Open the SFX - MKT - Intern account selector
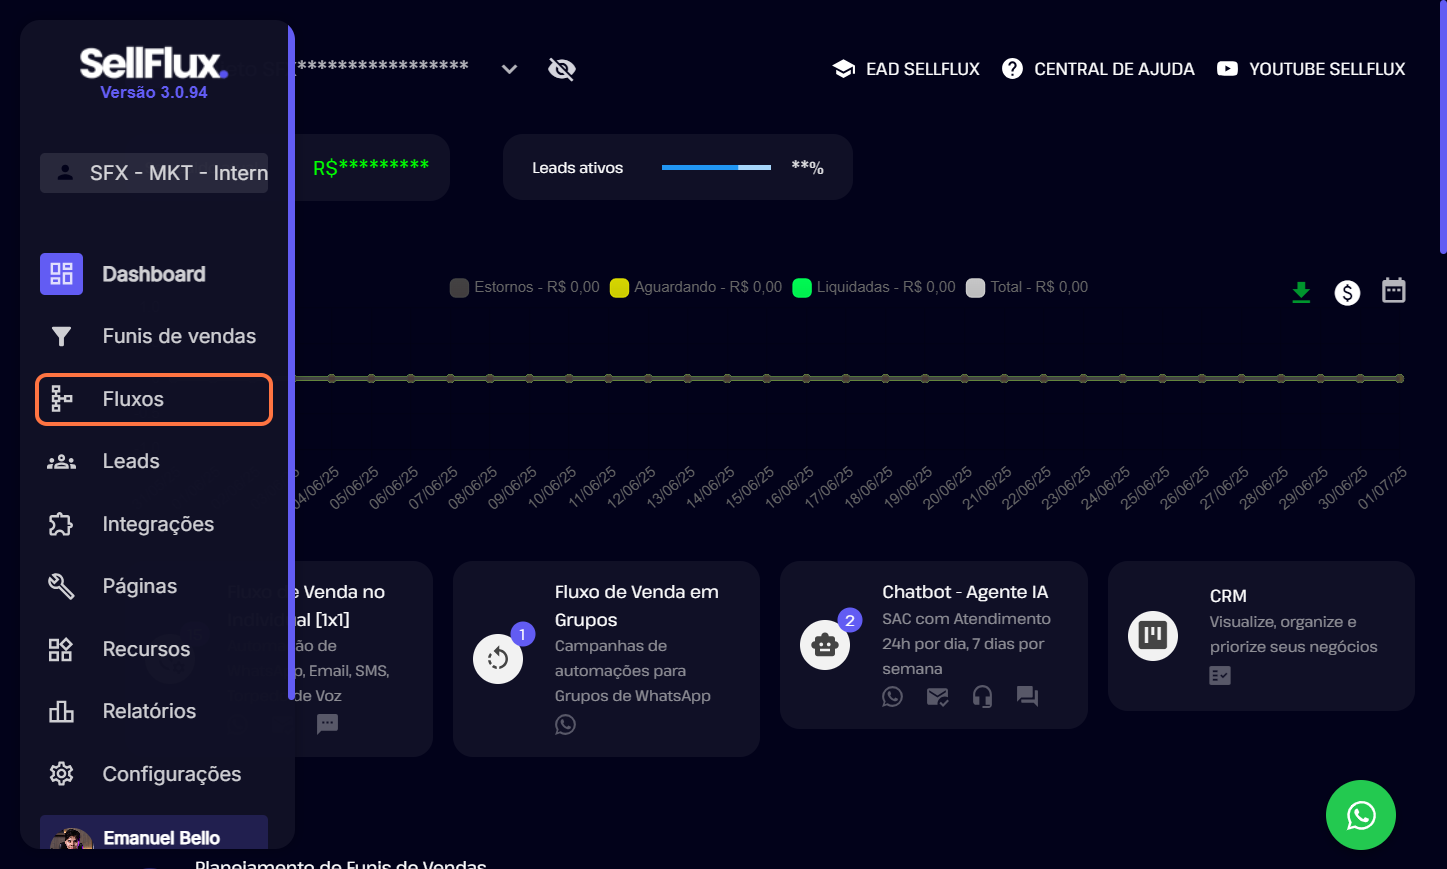The image size is (1447, 869). pos(154,173)
